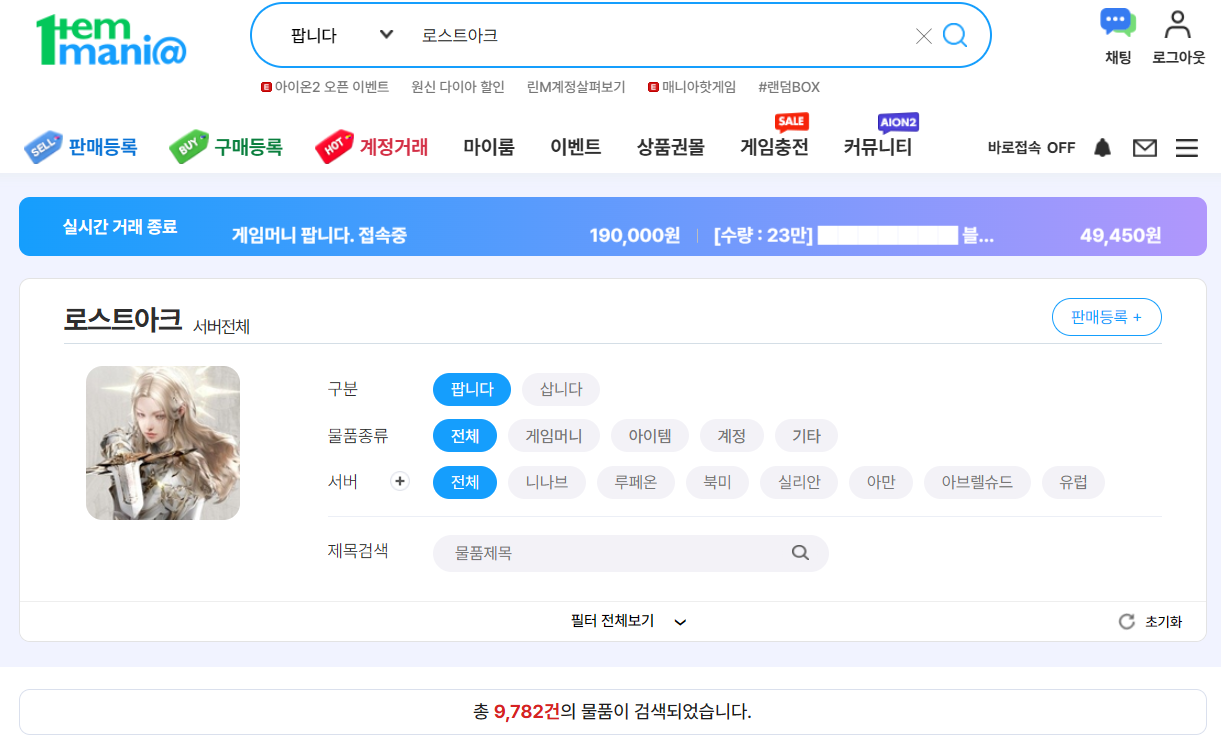This screenshot has height=745, width=1221.
Task: Select 전체 in 물품종류 filter
Action: [465, 436]
